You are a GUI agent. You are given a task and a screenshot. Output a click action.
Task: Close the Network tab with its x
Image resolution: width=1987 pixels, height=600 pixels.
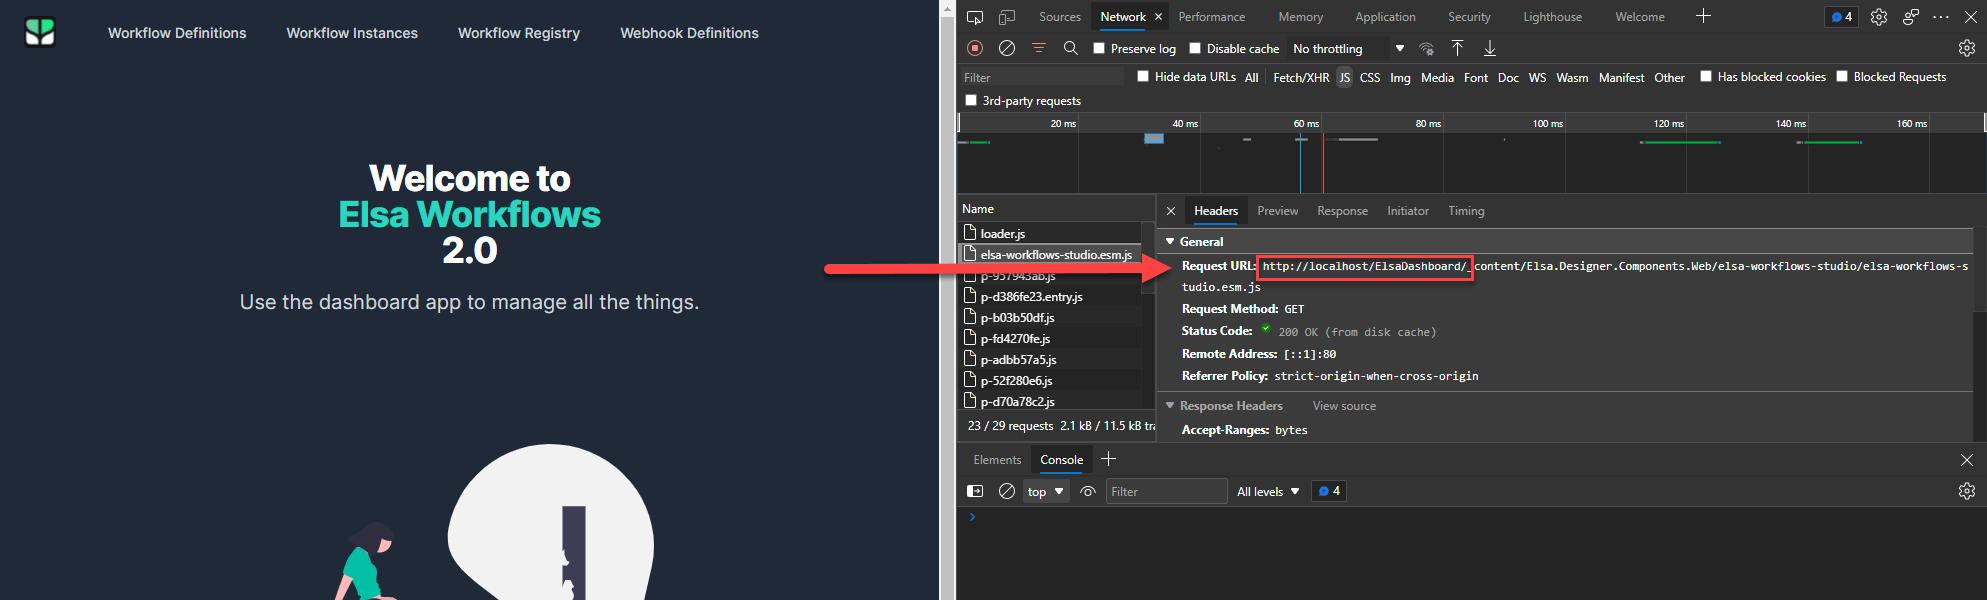coord(1158,17)
